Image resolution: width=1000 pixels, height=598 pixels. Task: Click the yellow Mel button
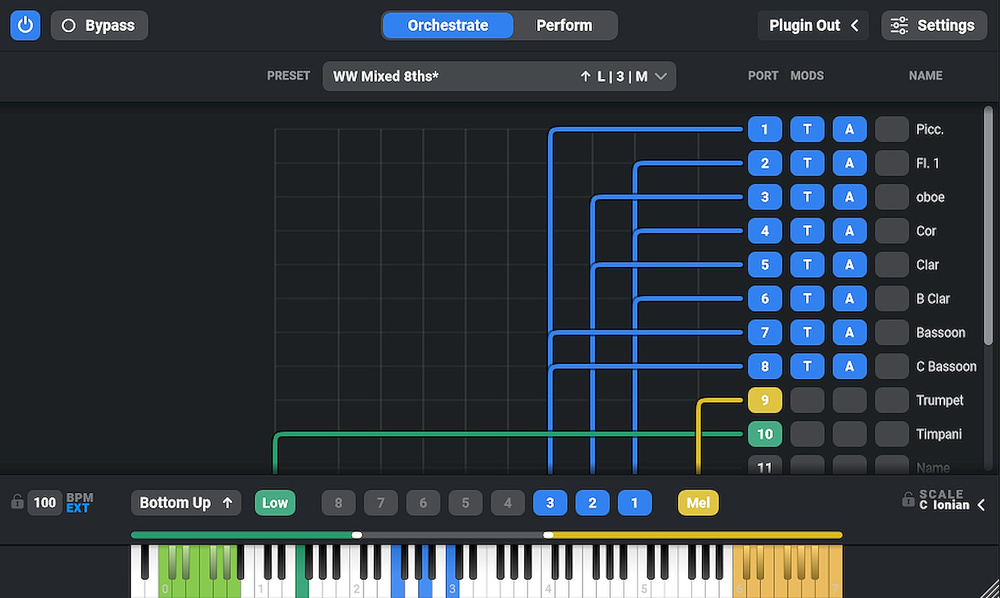pos(698,503)
